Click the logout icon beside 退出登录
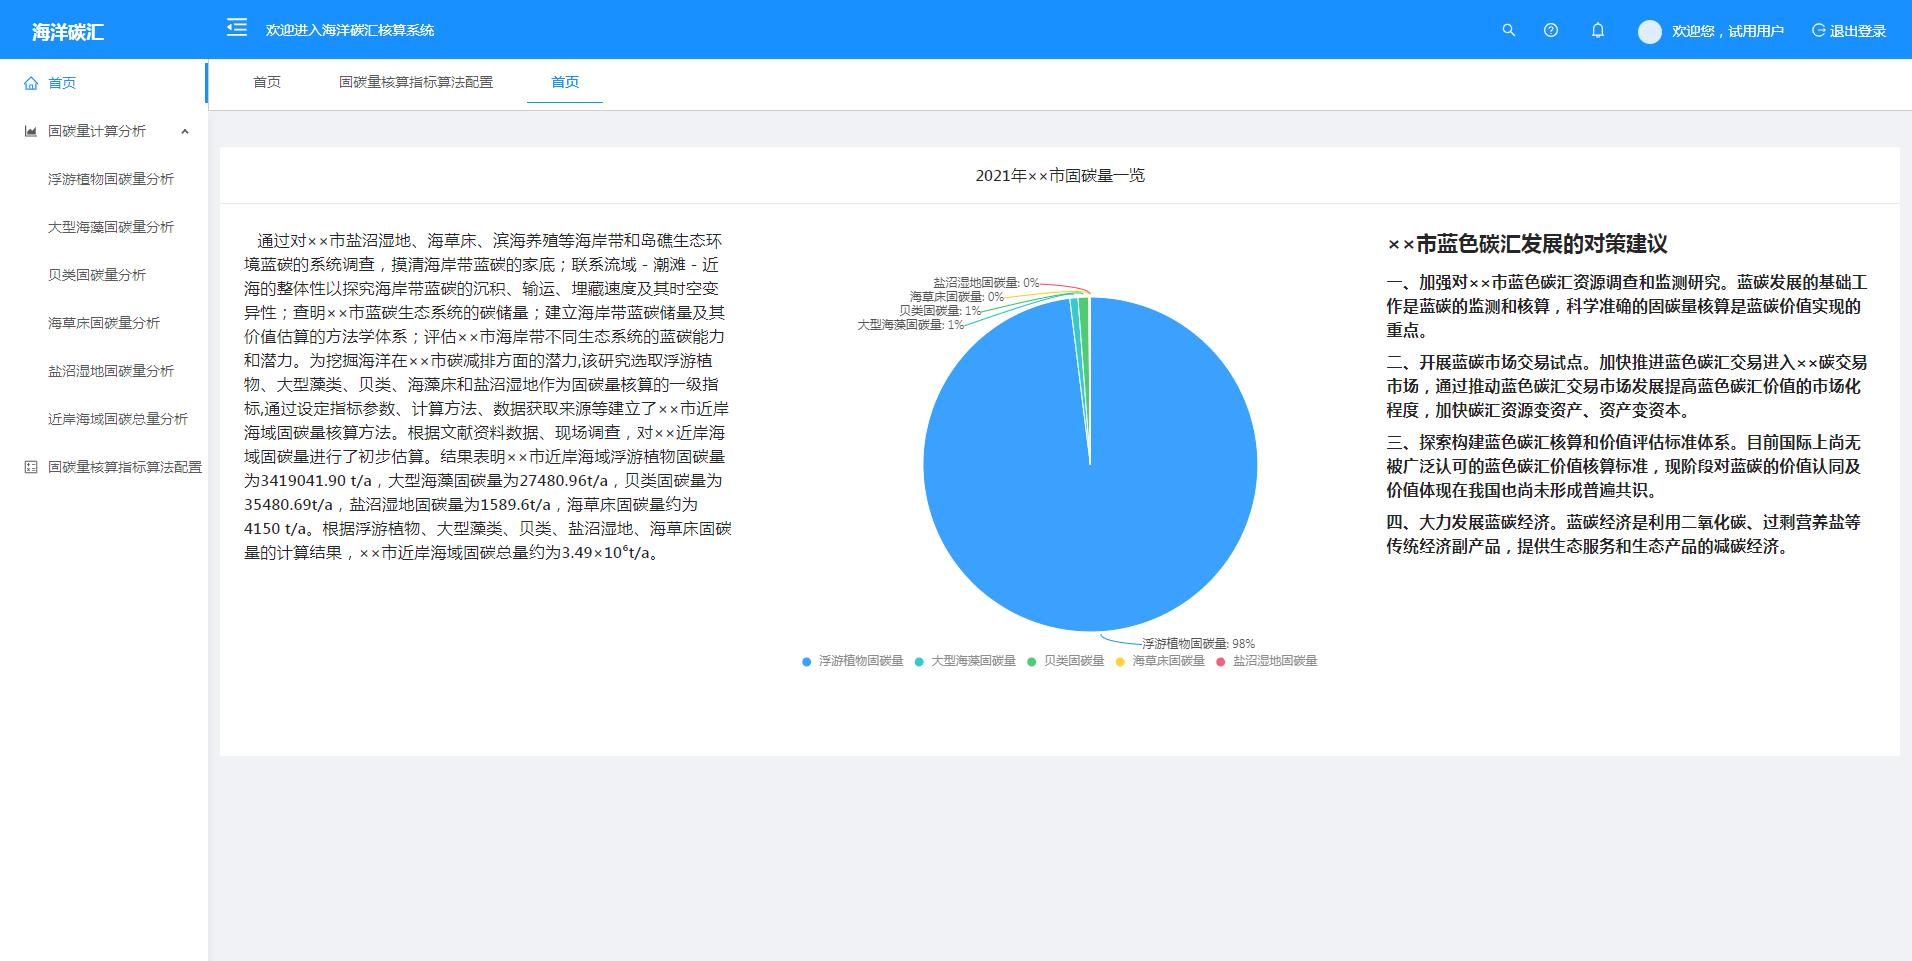Image resolution: width=1912 pixels, height=961 pixels. [x=1819, y=30]
